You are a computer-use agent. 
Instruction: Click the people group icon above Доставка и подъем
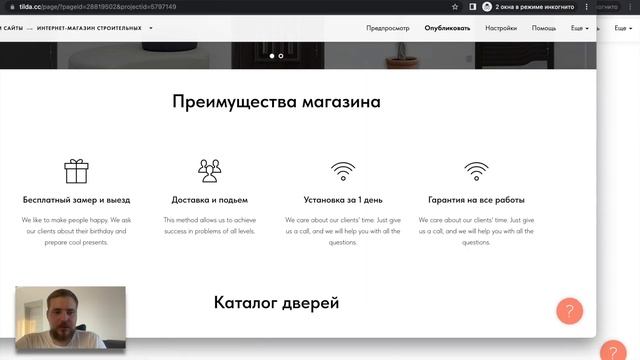pyautogui.click(x=209, y=171)
